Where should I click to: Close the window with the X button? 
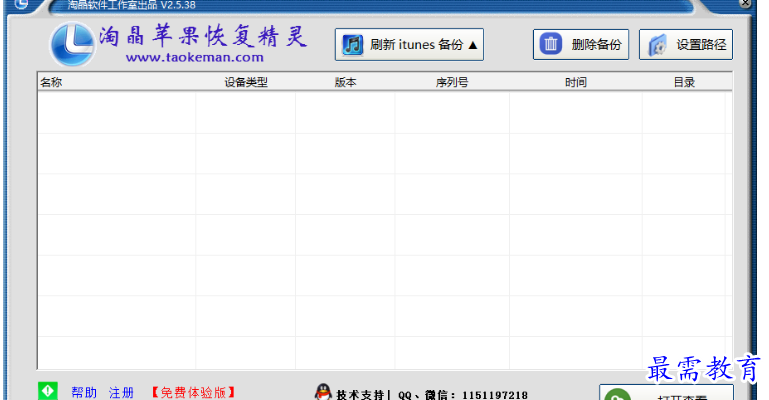point(745,3)
